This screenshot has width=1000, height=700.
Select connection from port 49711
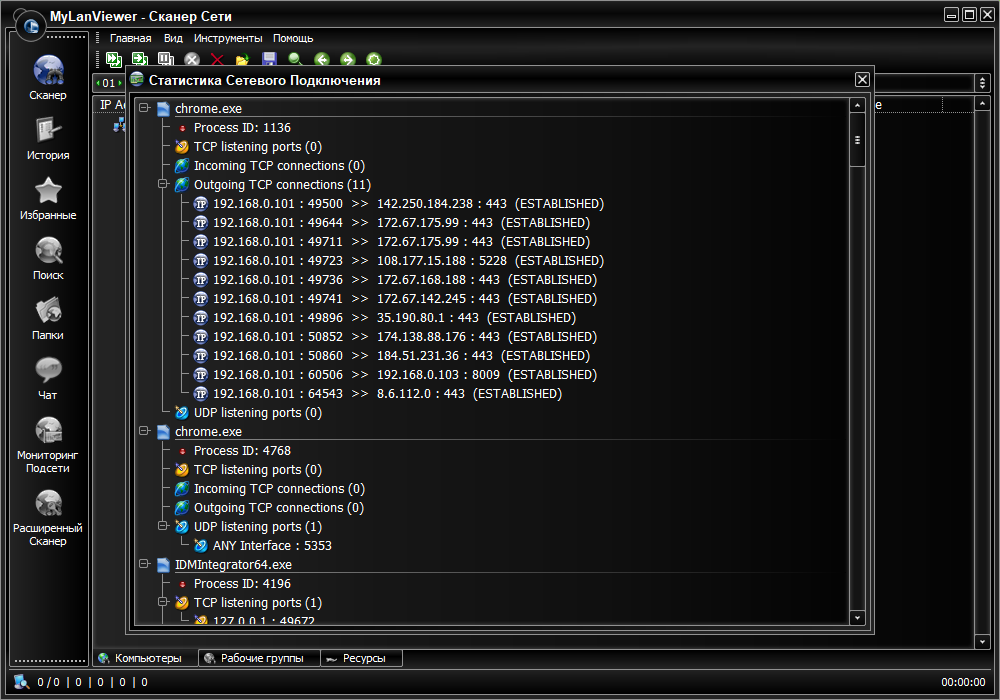tap(401, 242)
